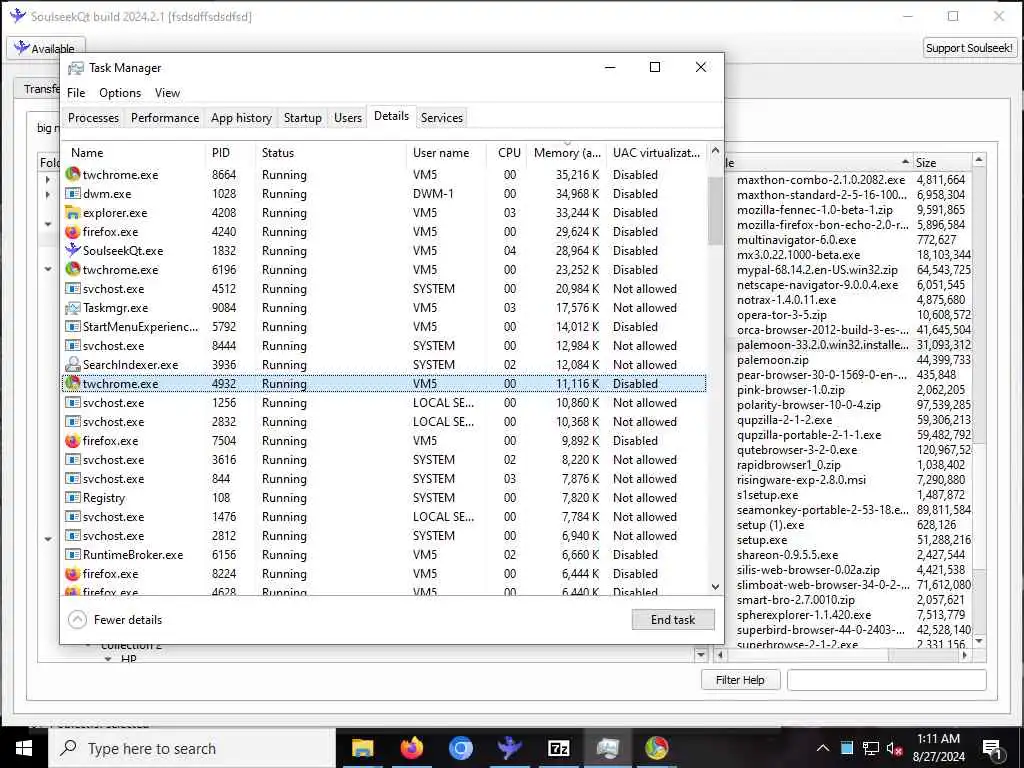Screen dimensions: 1024x768
Task: Sort processes by Memory column
Action: coord(567,153)
